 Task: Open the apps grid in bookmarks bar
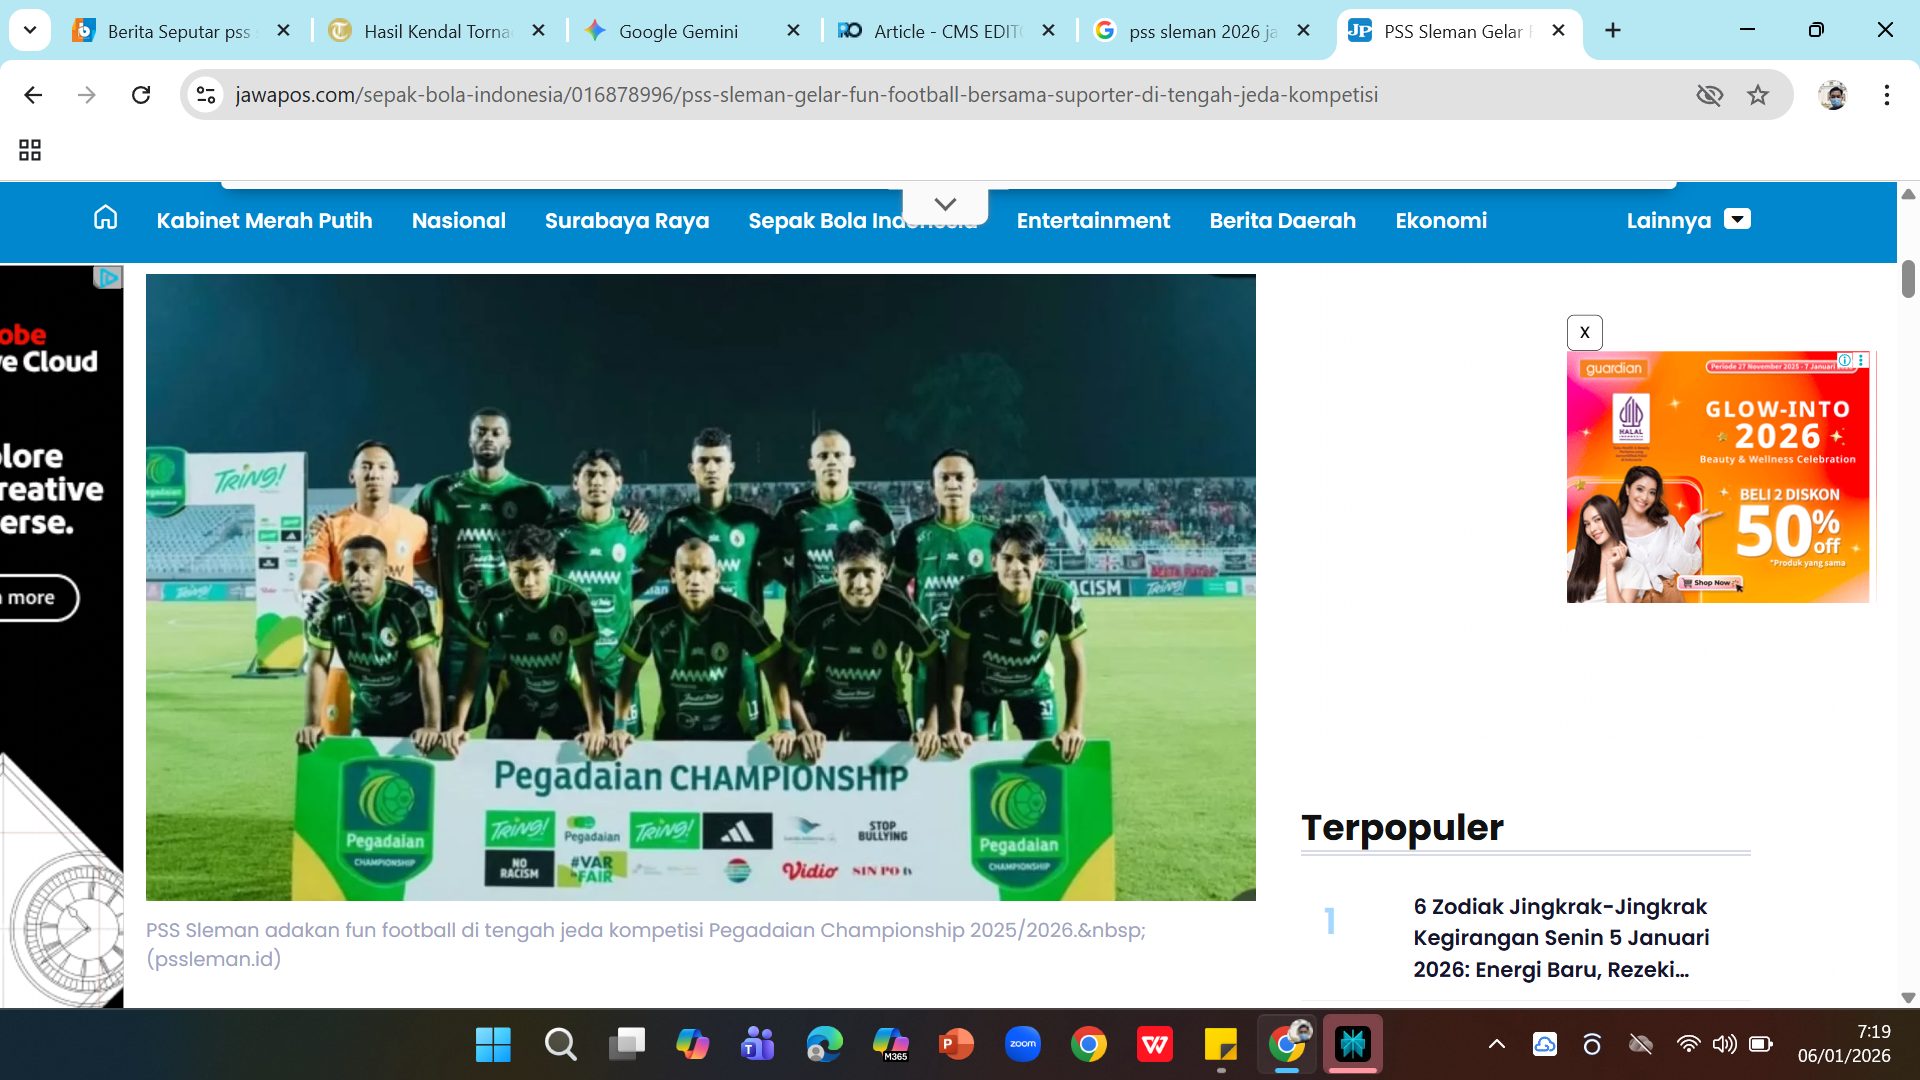point(30,150)
